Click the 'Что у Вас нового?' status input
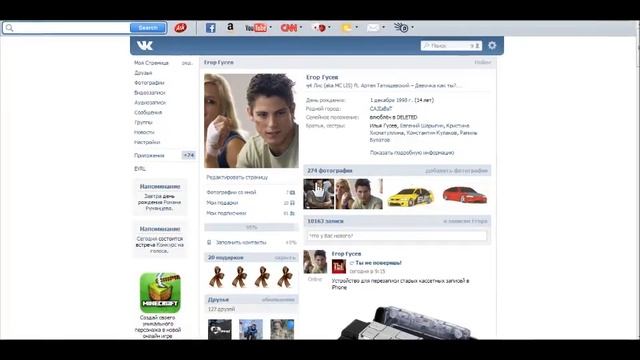640x360 pixels. click(397, 236)
